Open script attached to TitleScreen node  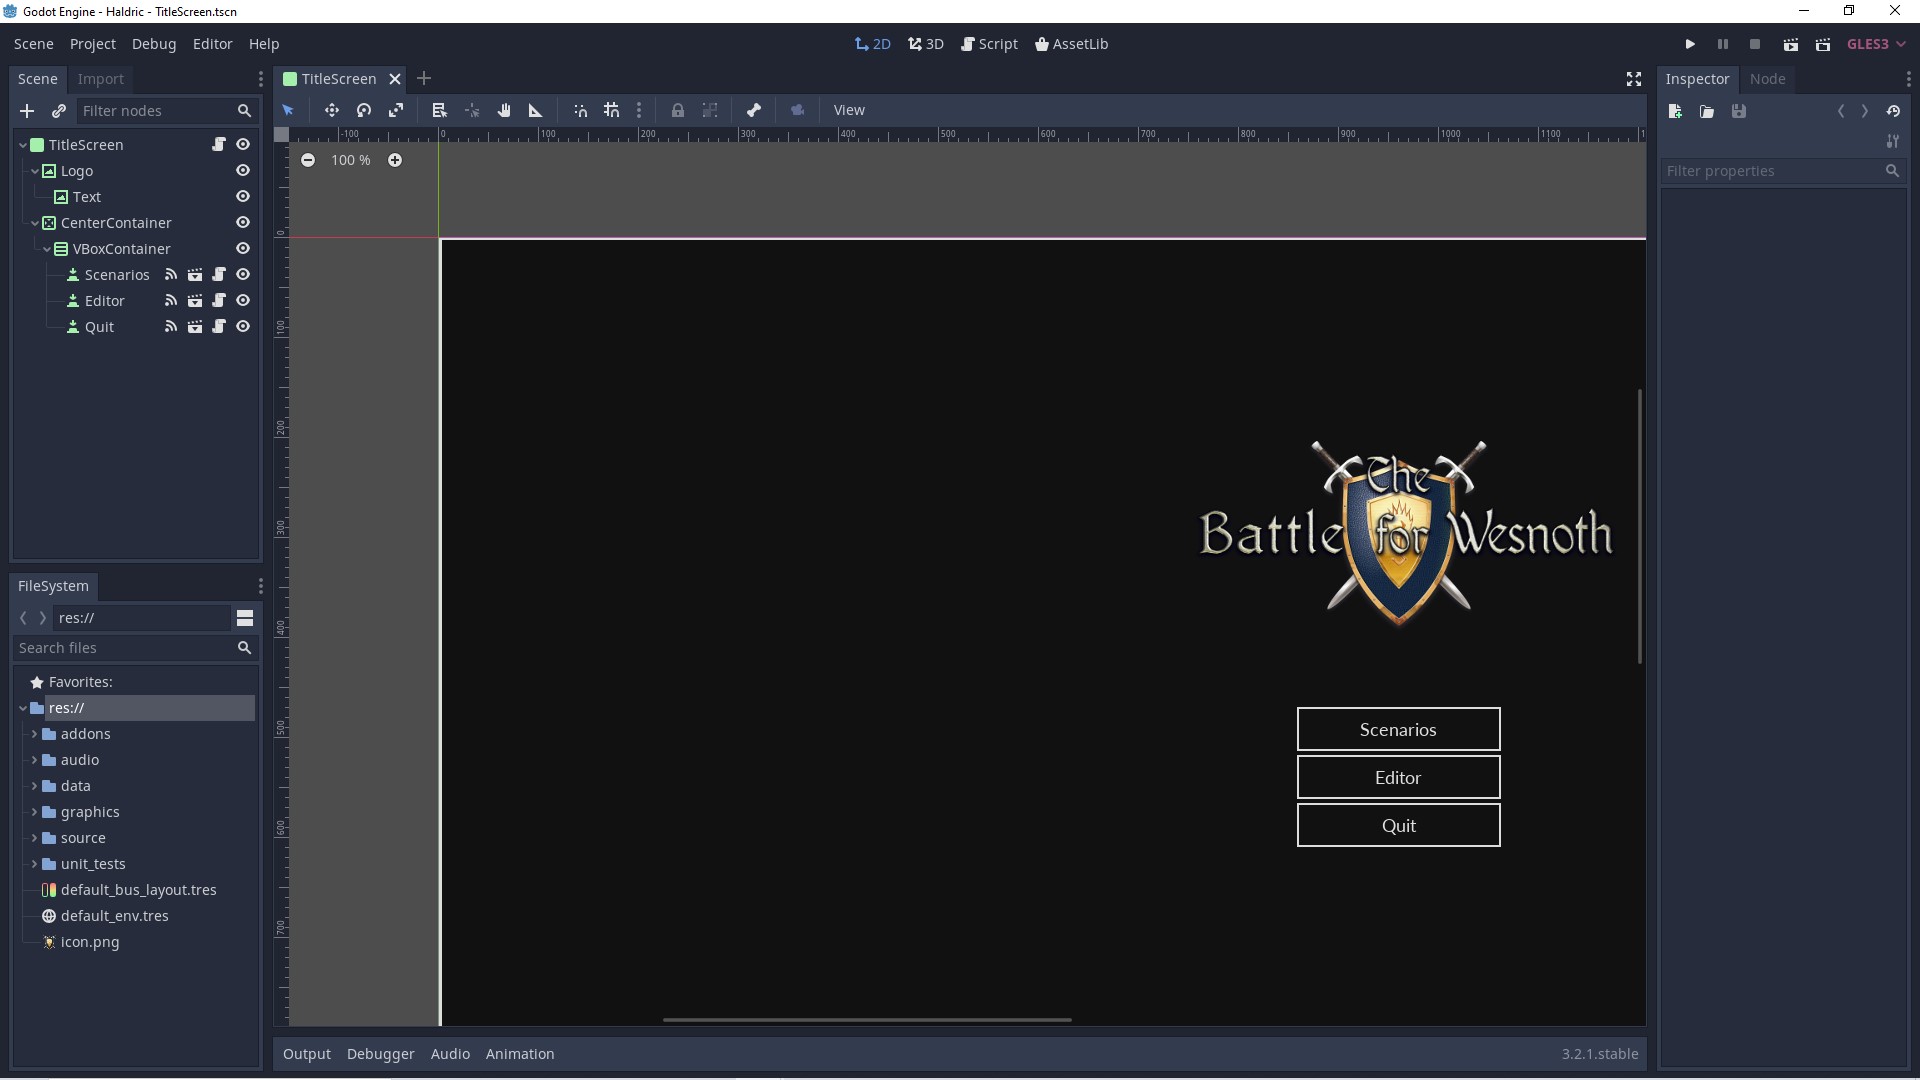tap(219, 145)
